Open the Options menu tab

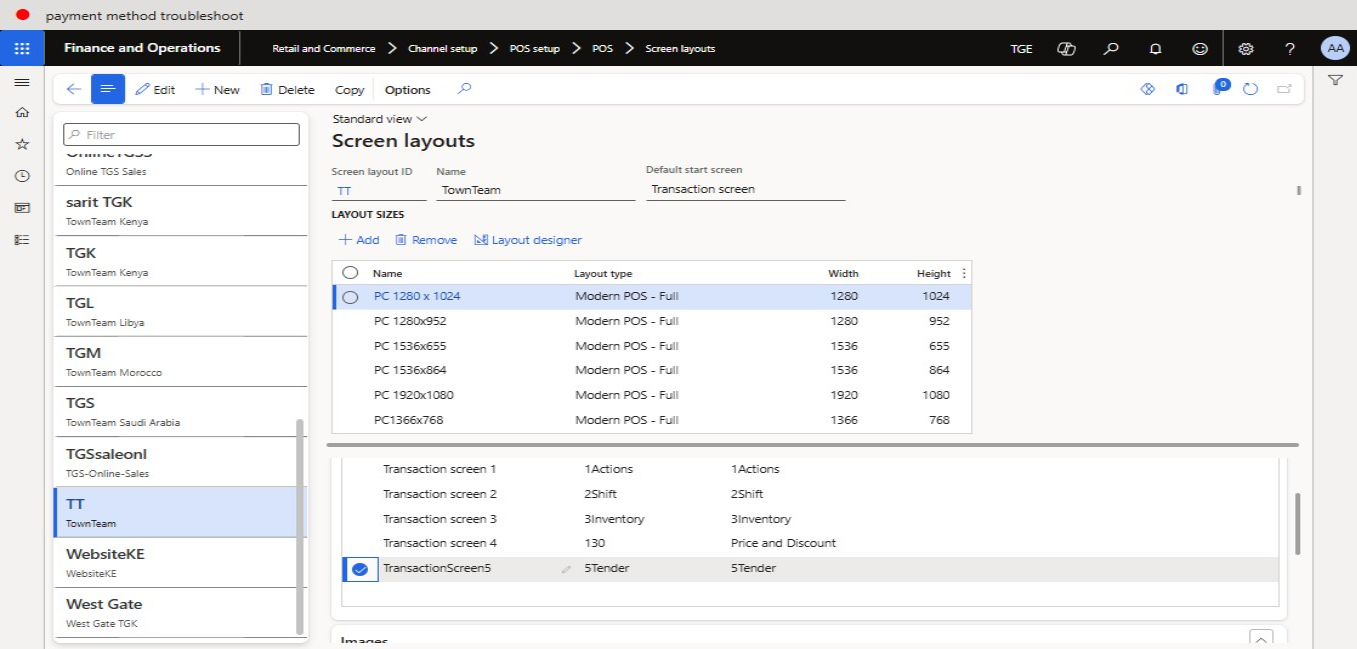click(407, 89)
